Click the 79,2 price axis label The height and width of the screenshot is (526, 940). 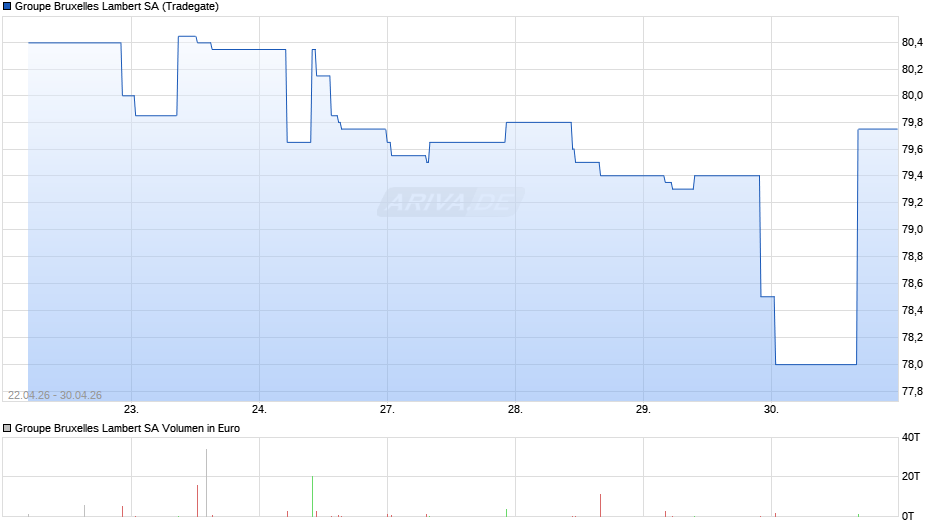click(x=912, y=203)
